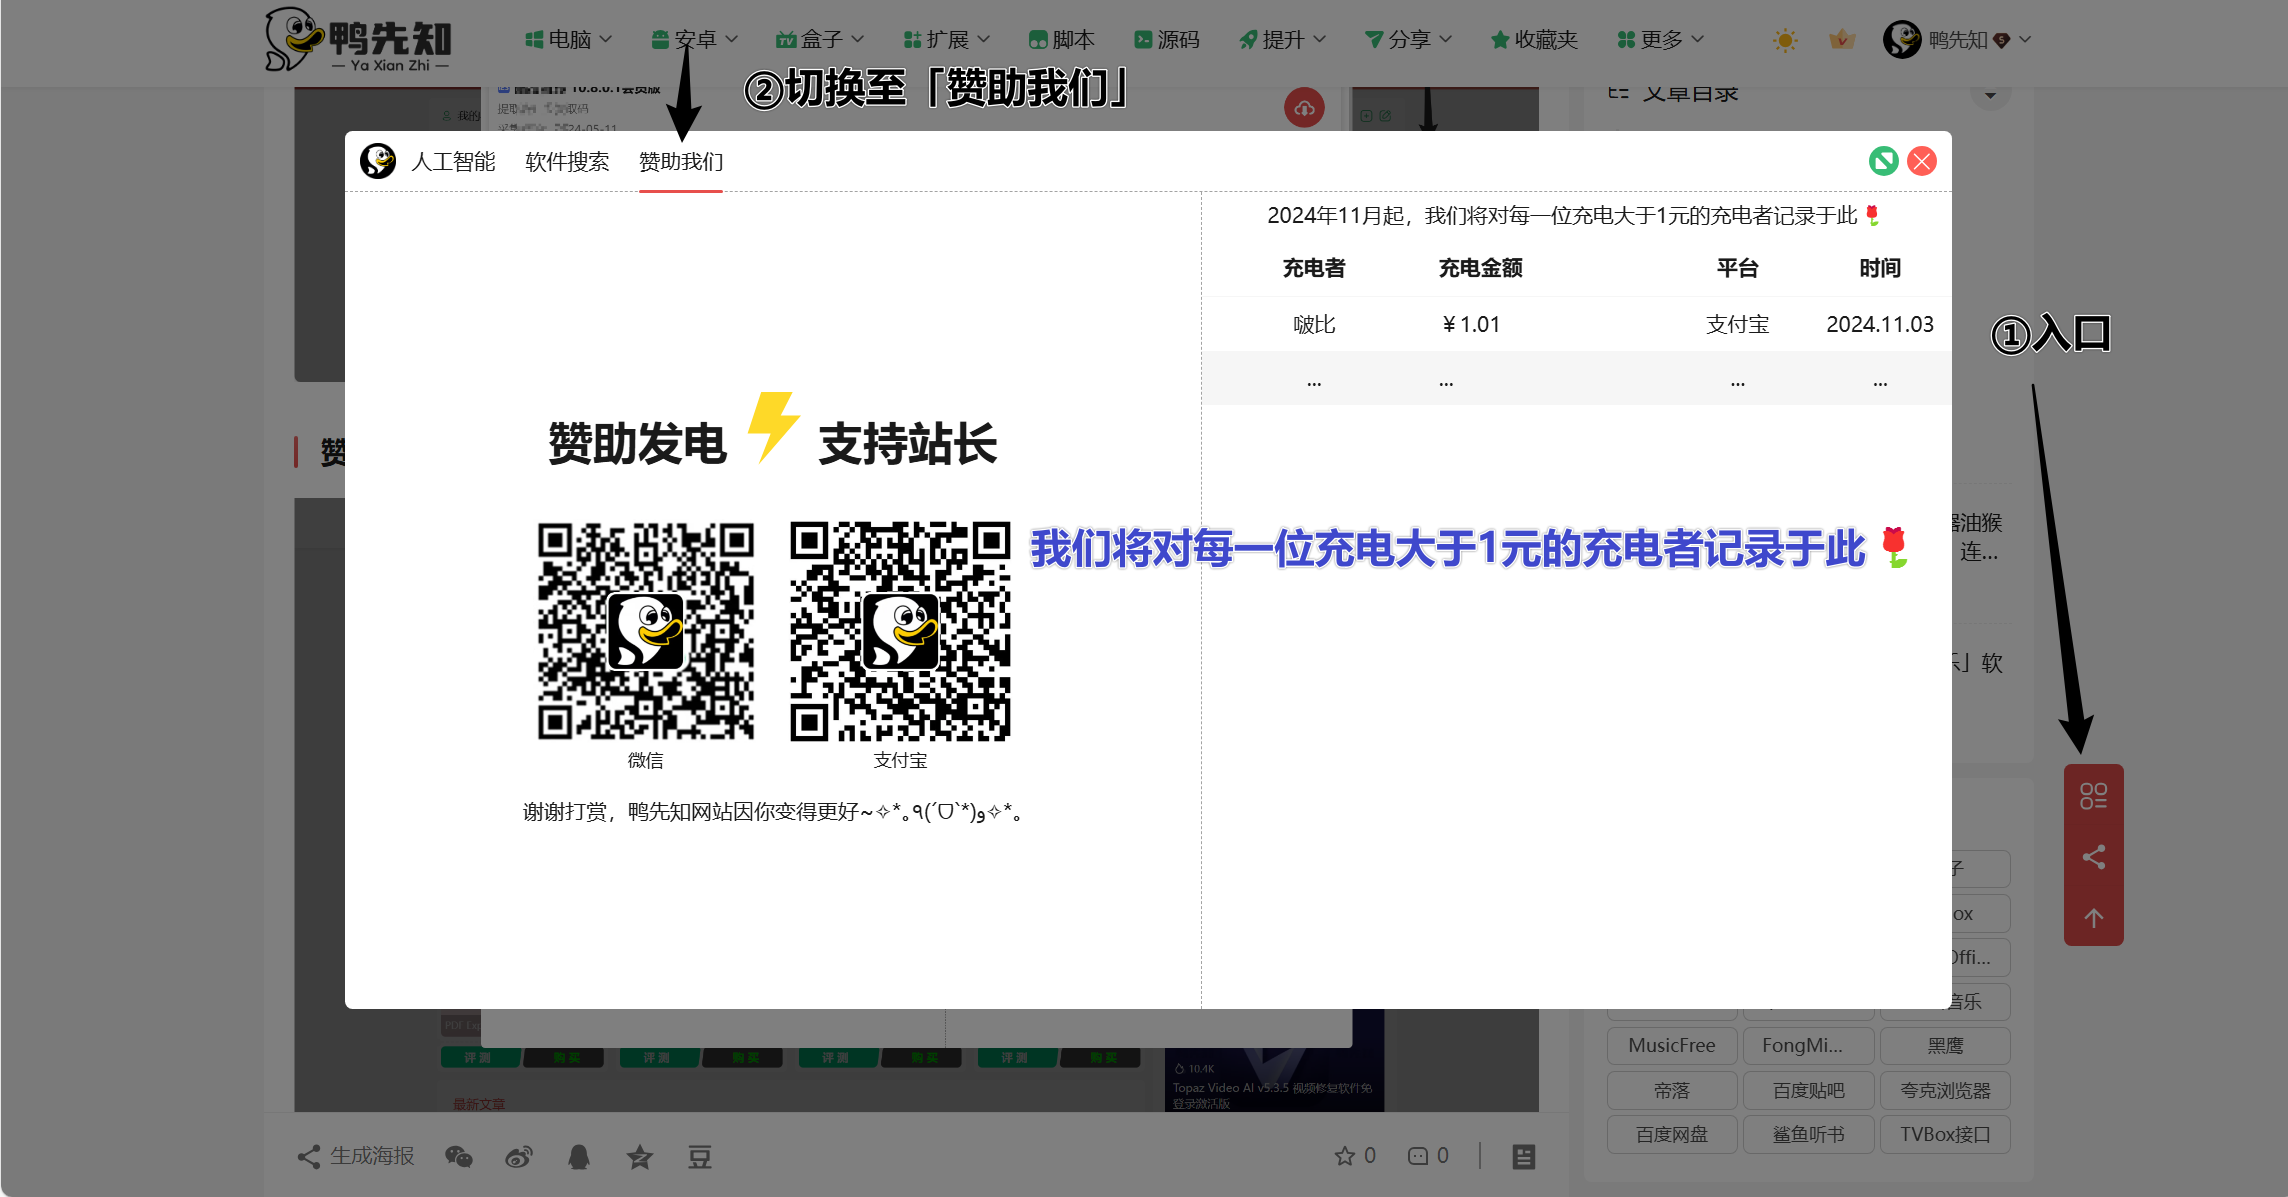Click the 啵比 table cell
This screenshot has width=2288, height=1197.
1314,324
